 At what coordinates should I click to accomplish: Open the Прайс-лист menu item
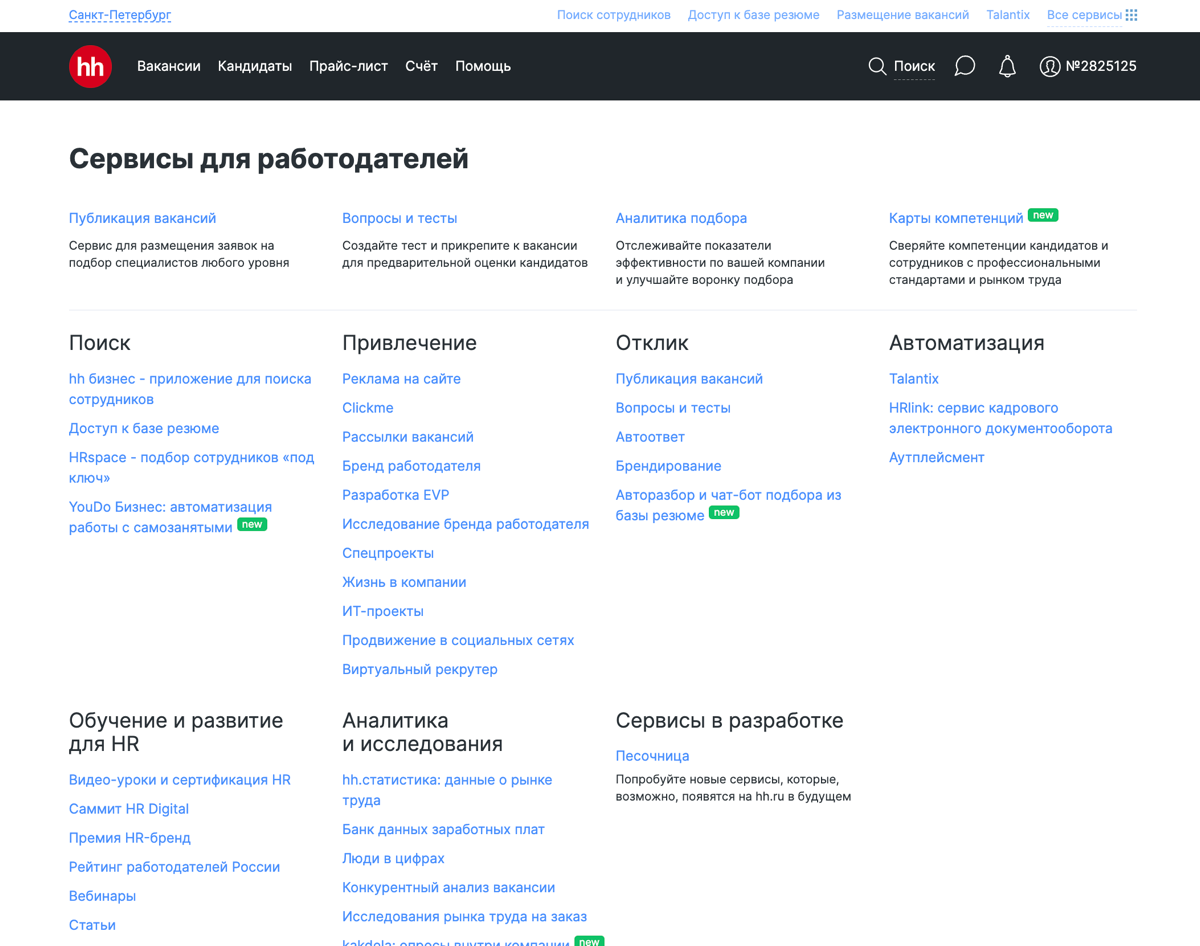click(x=349, y=66)
